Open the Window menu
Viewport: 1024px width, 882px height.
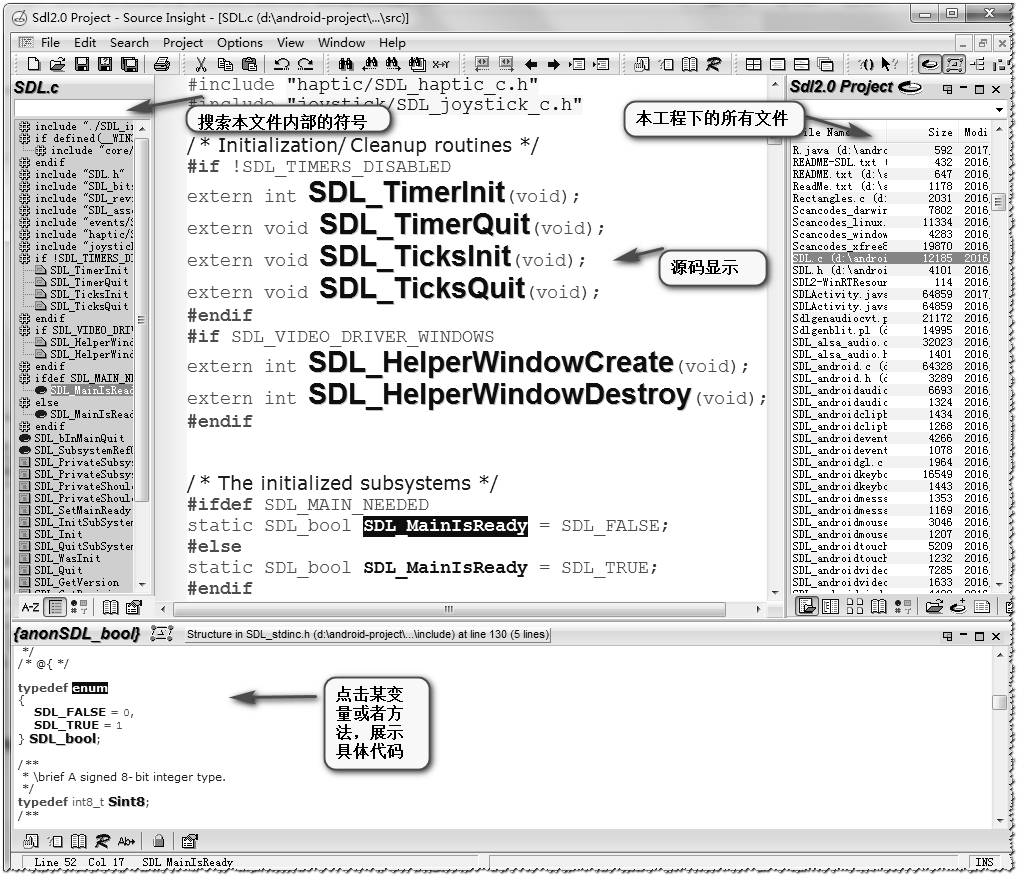[x=342, y=42]
